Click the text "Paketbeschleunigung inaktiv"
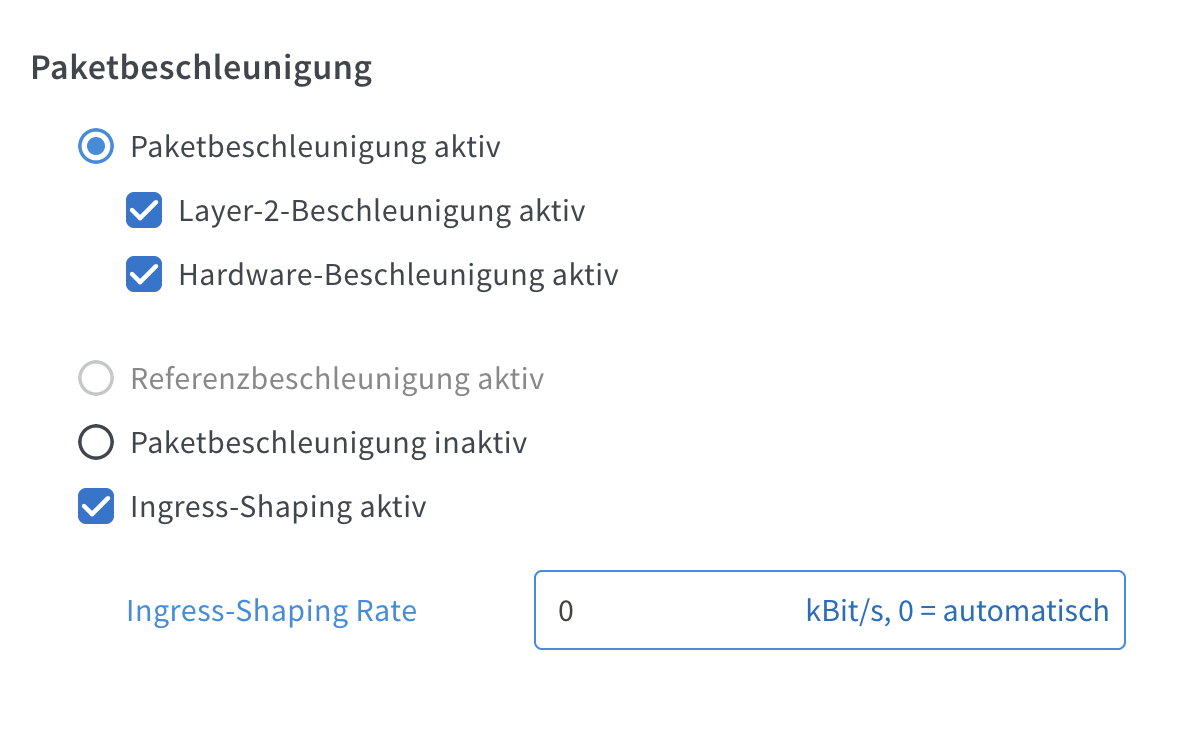Image resolution: width=1180 pixels, height=756 pixels. 327,442
